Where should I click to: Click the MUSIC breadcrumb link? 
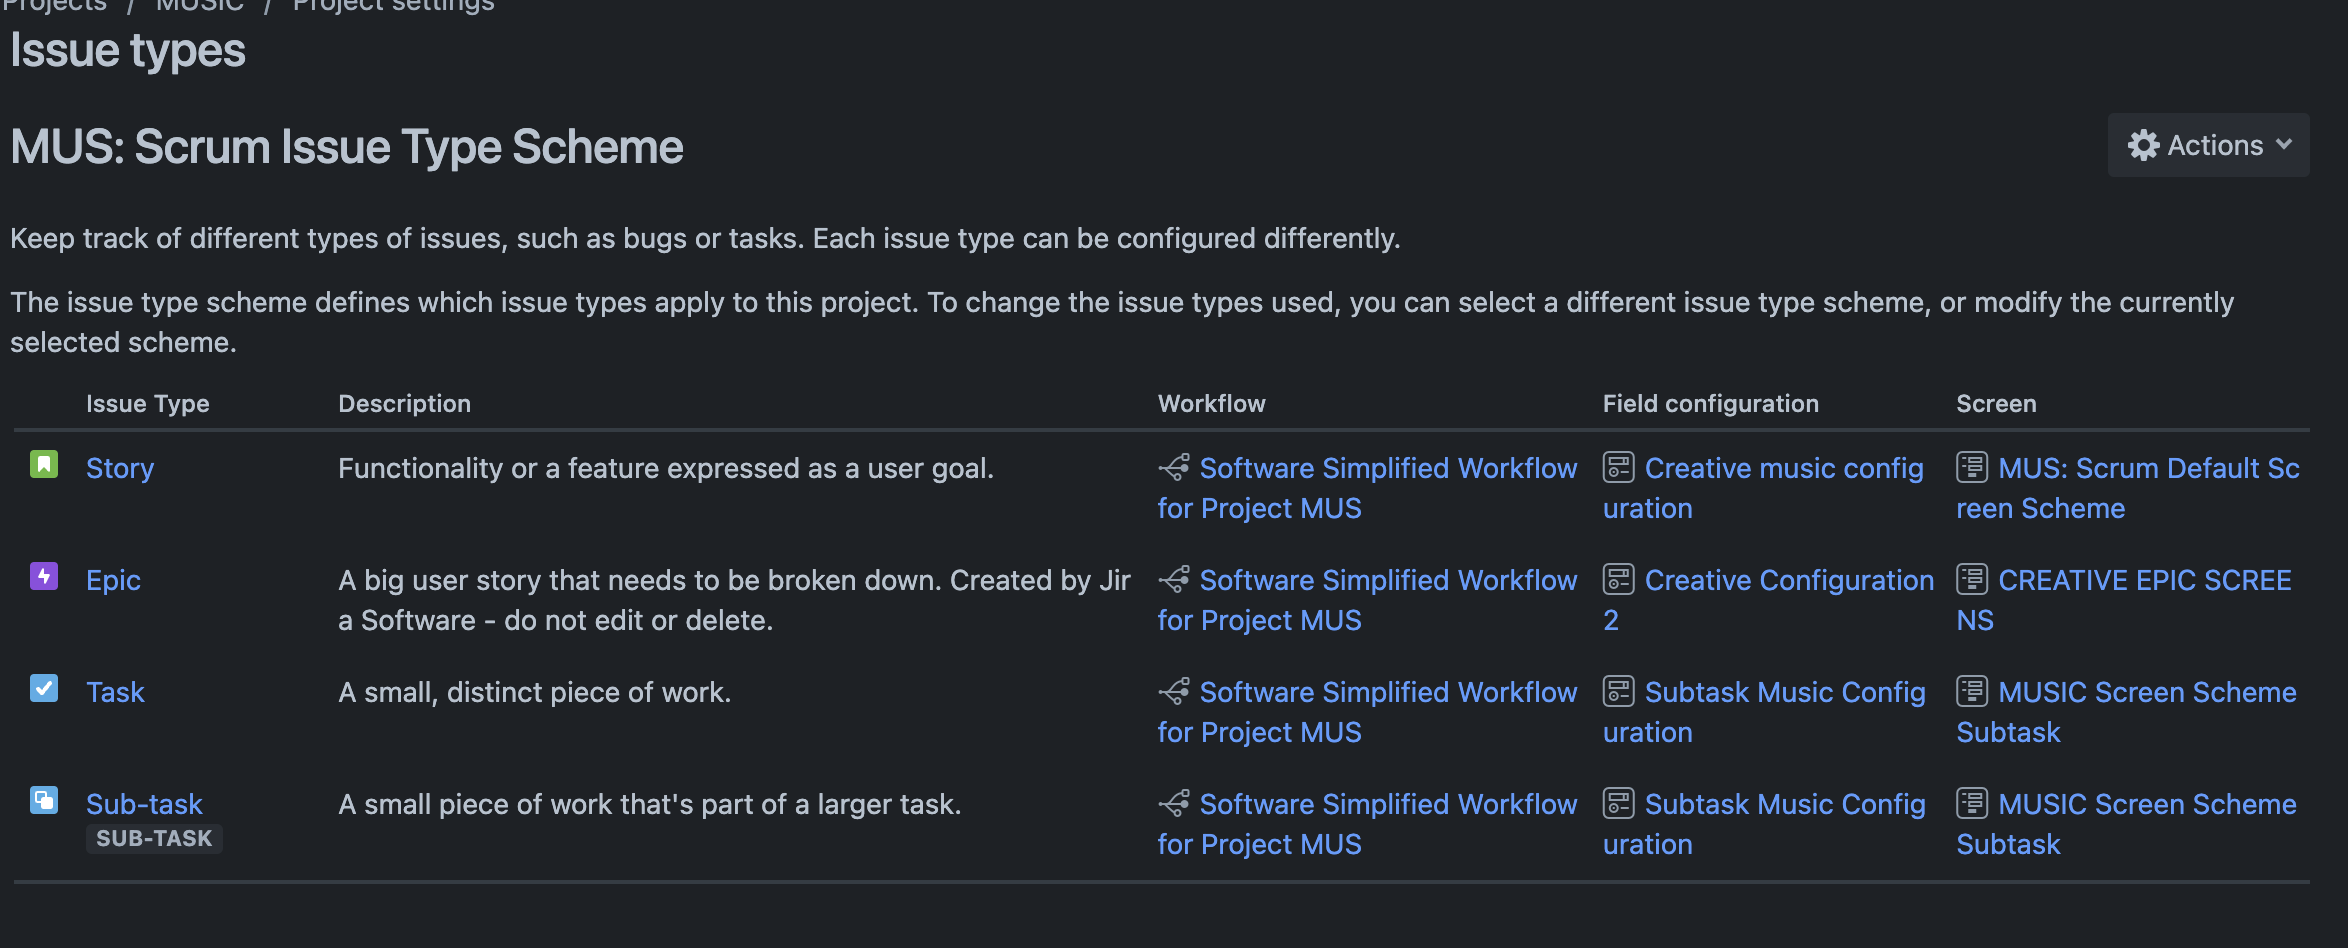coord(200,6)
